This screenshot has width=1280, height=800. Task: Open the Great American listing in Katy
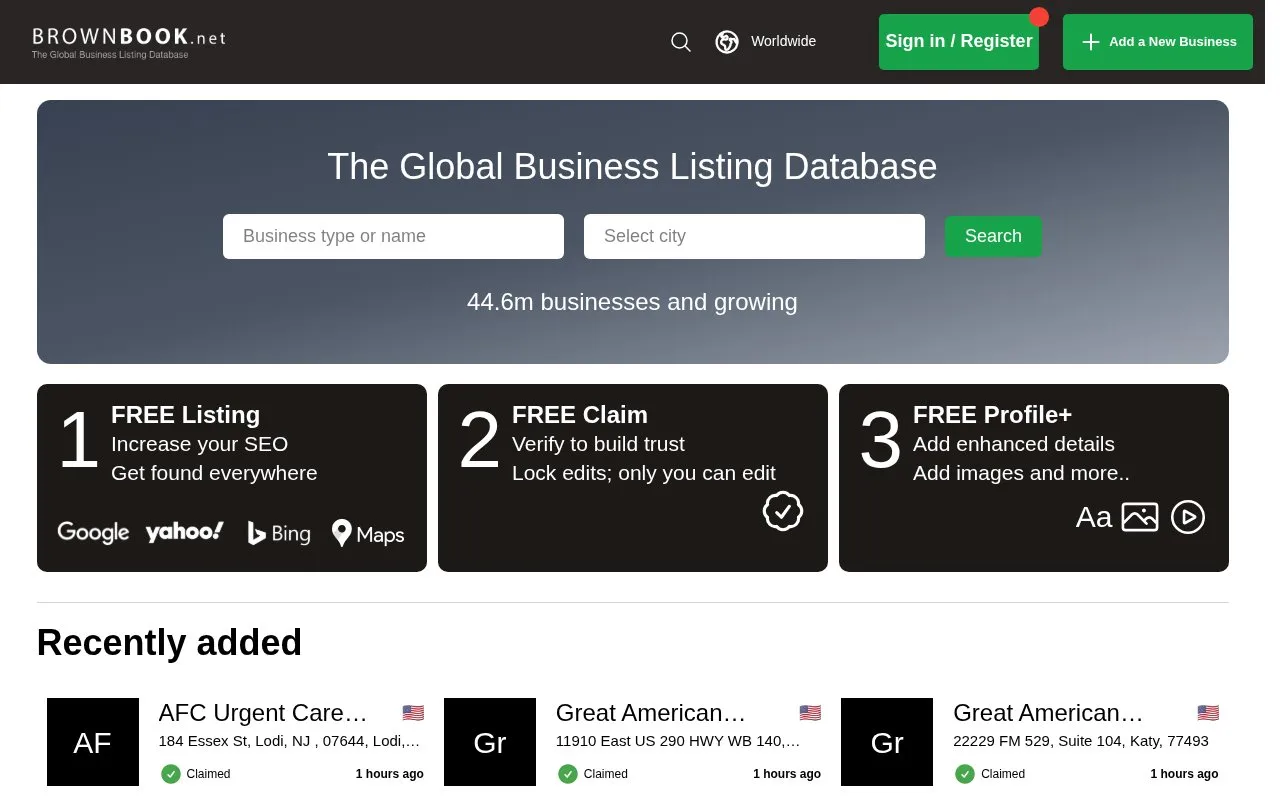(x=1048, y=713)
